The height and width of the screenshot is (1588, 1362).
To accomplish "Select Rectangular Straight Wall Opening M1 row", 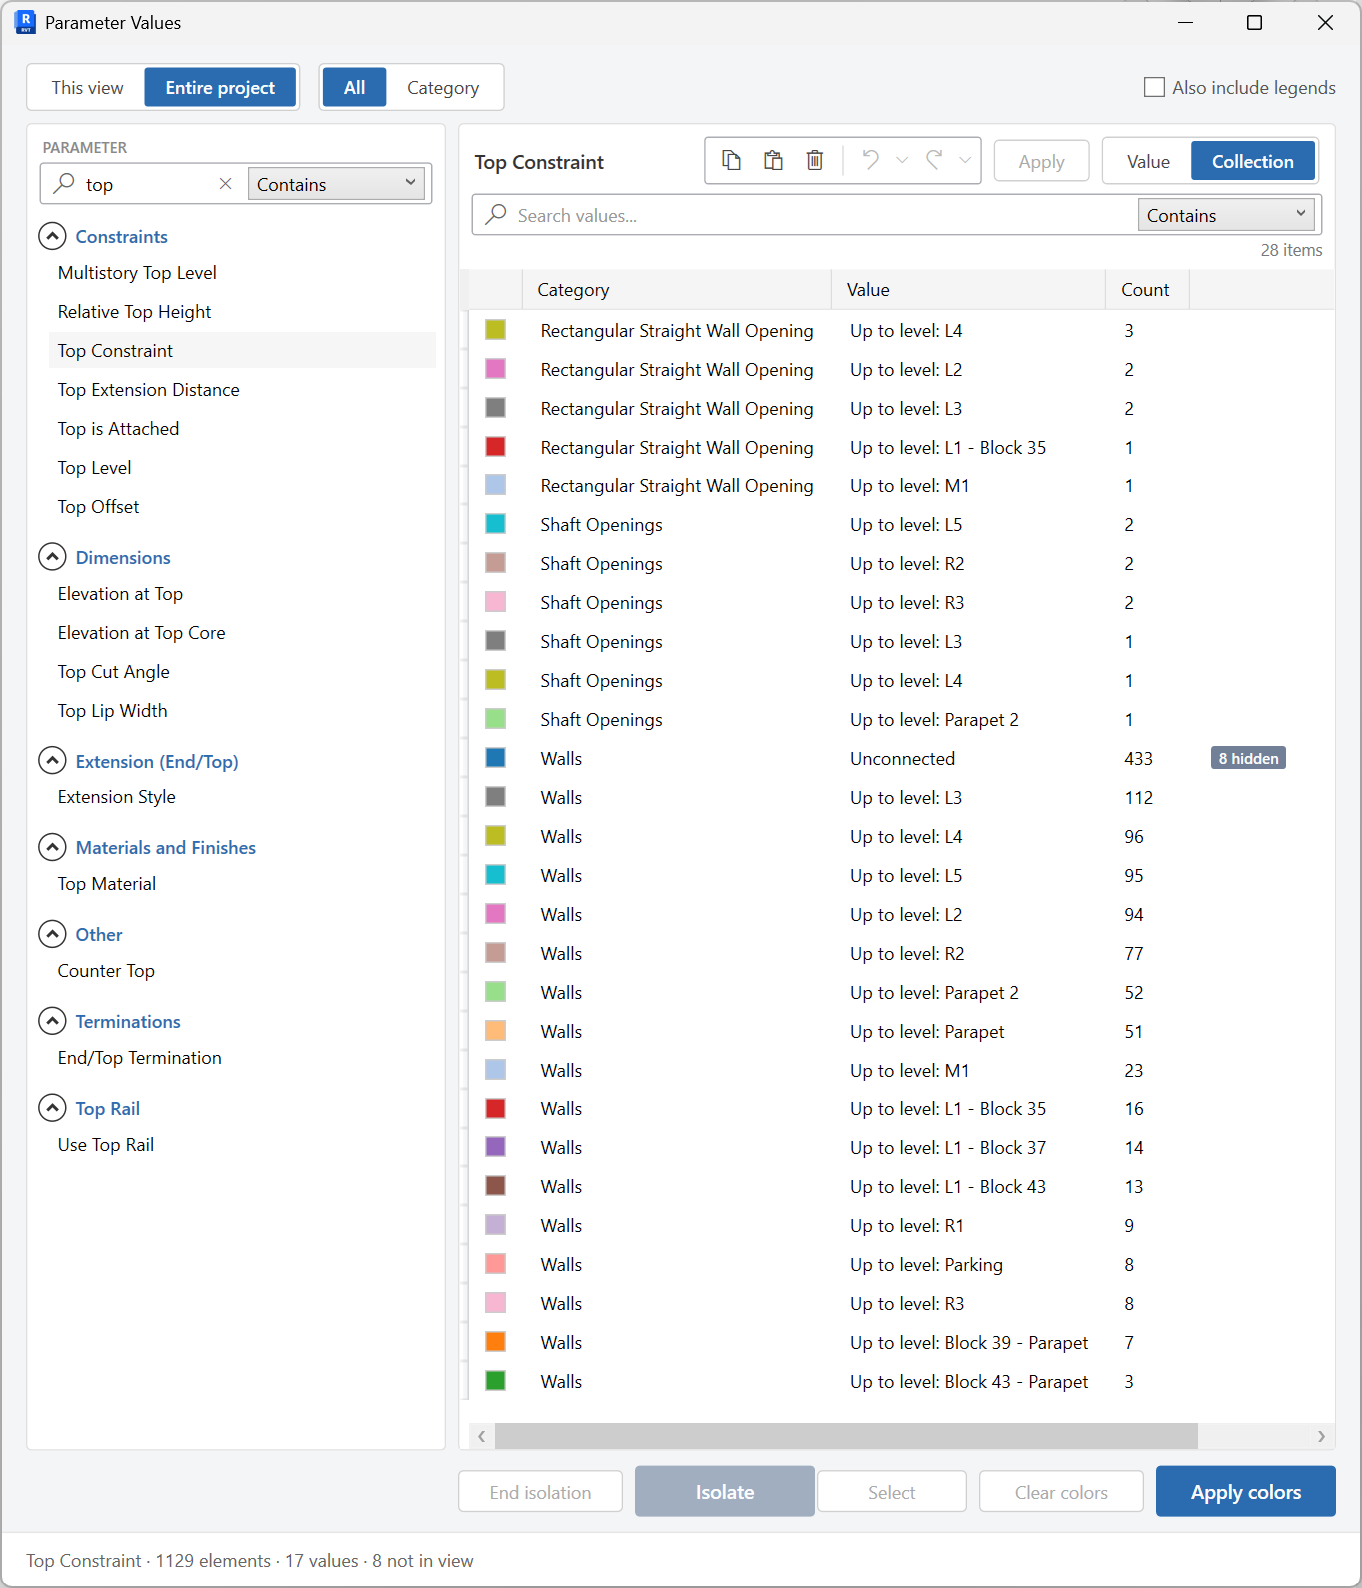I will 901,485.
